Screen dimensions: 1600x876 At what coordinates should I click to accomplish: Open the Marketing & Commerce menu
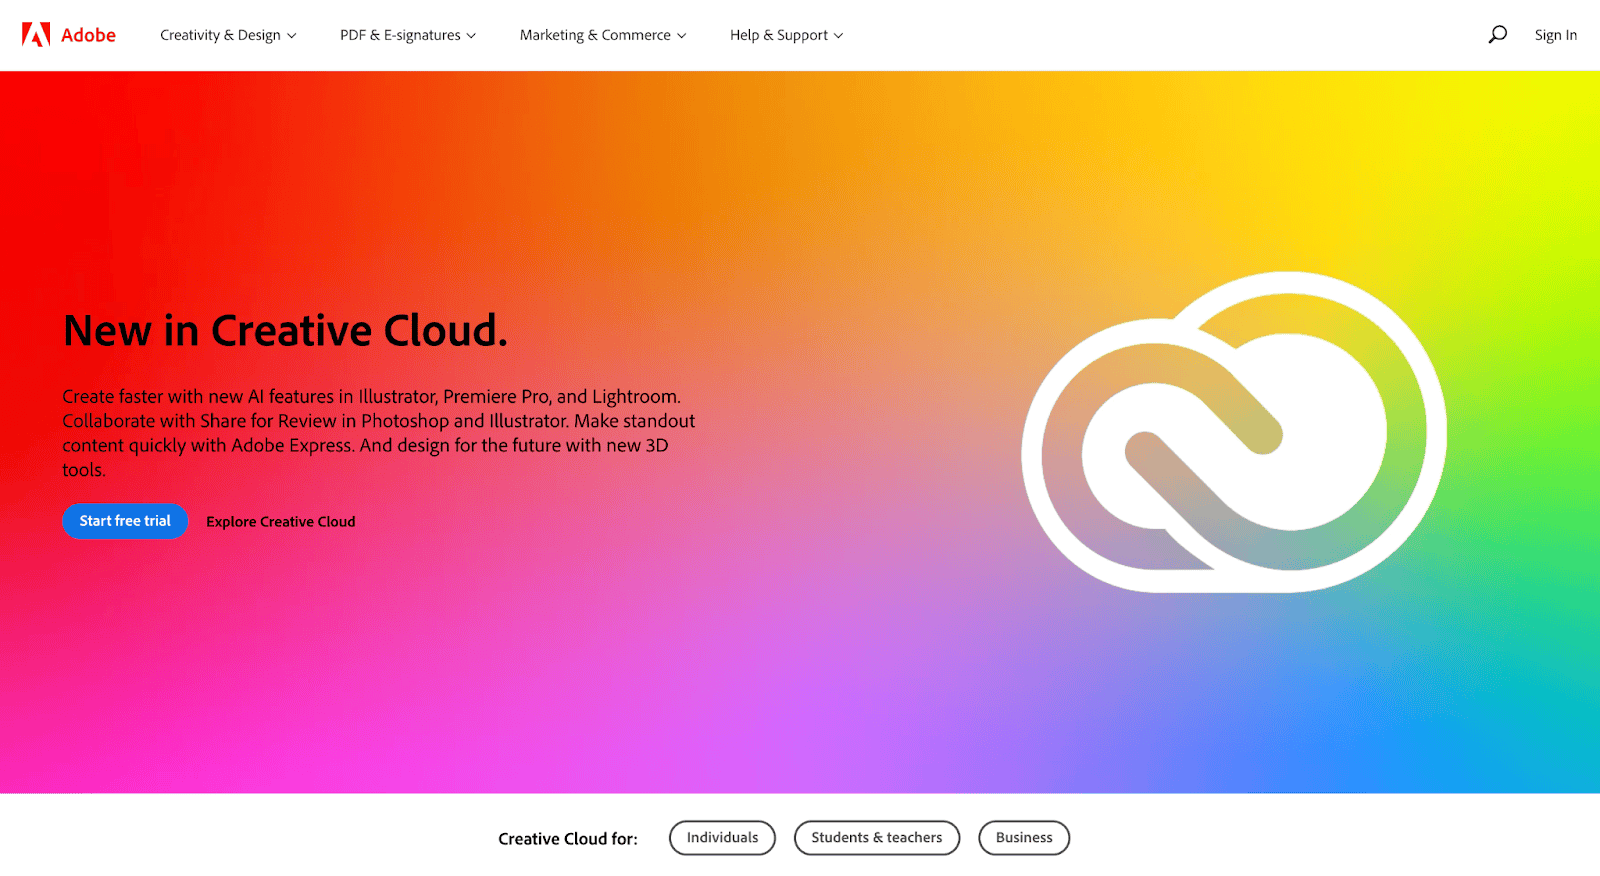603,35
